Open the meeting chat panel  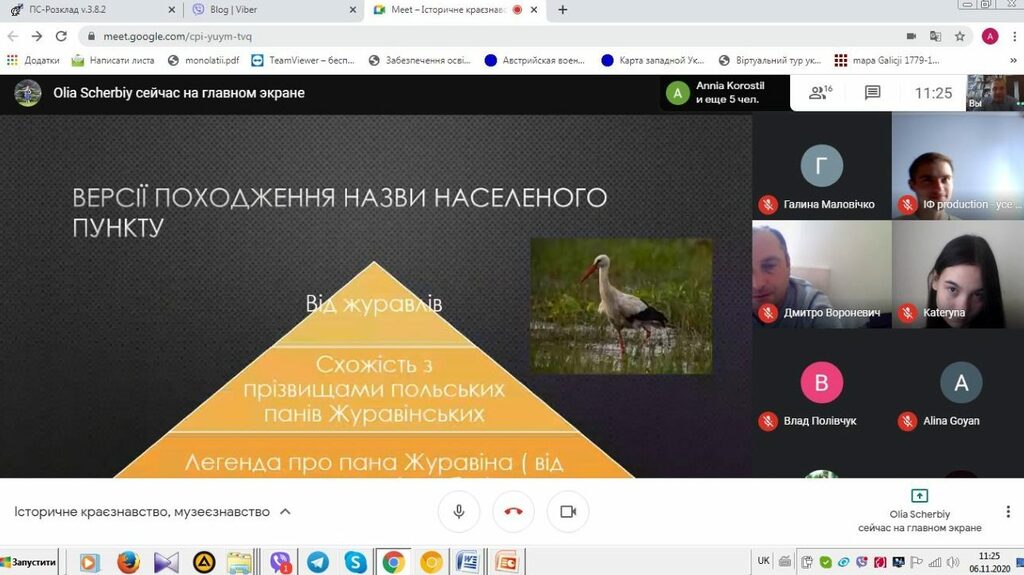872,93
